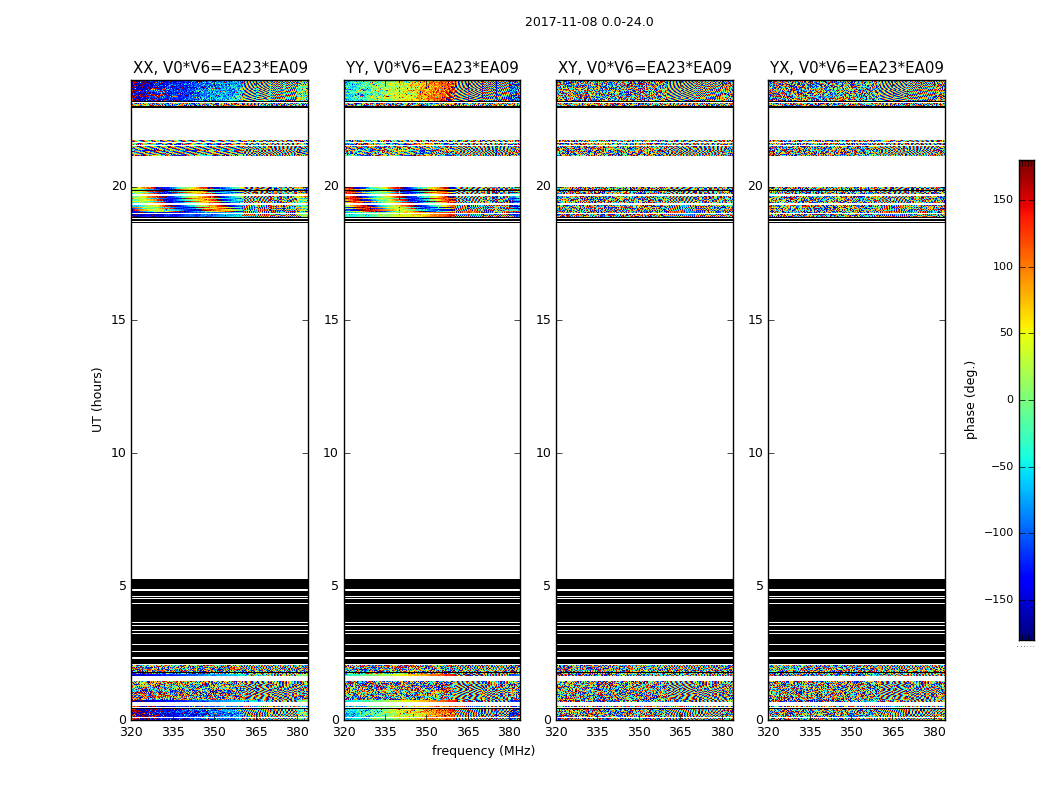Click the XY subplot title
This screenshot has height=800, width=1050.
(x=644, y=68)
